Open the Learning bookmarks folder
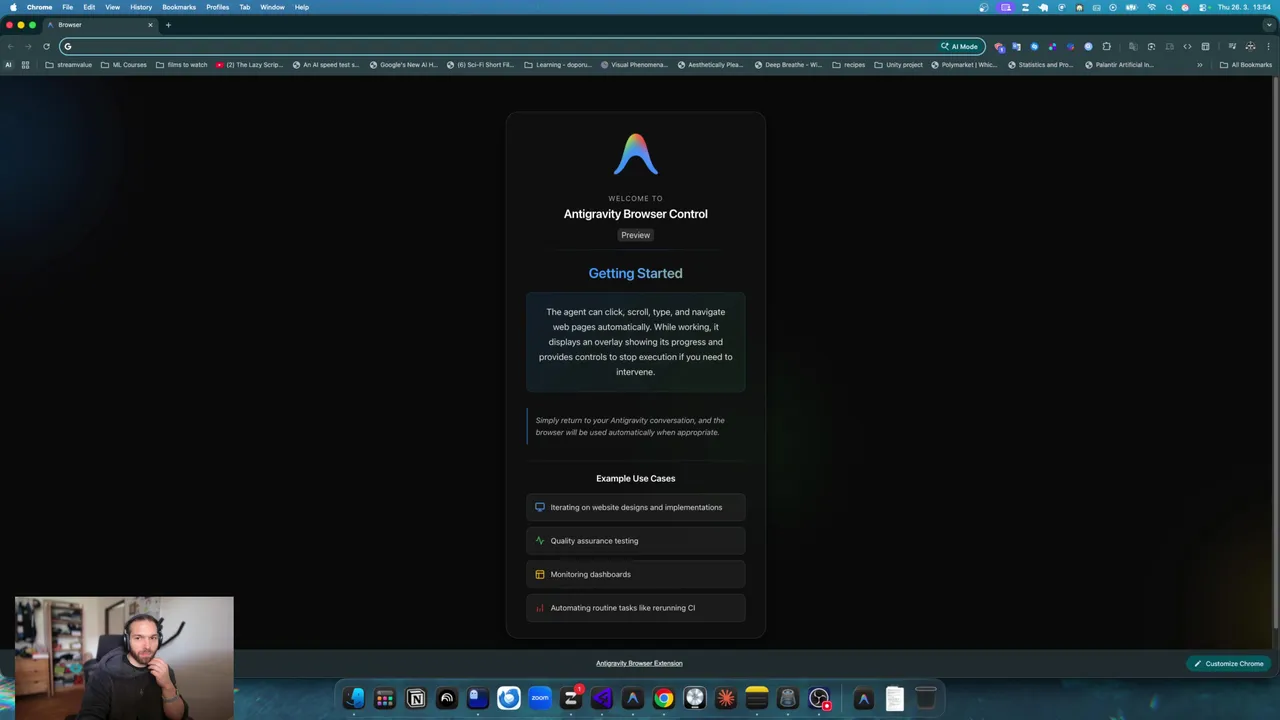Screen dimensions: 1280x720 tap(558, 65)
